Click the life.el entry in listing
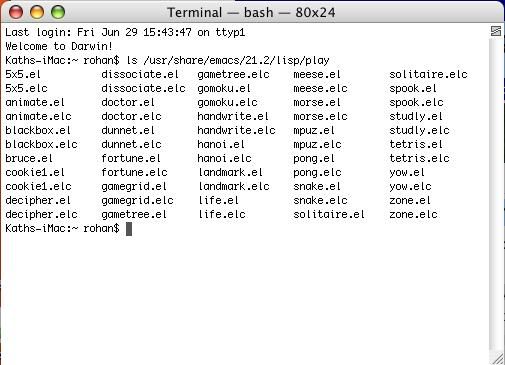The image size is (505, 365). [x=219, y=200]
